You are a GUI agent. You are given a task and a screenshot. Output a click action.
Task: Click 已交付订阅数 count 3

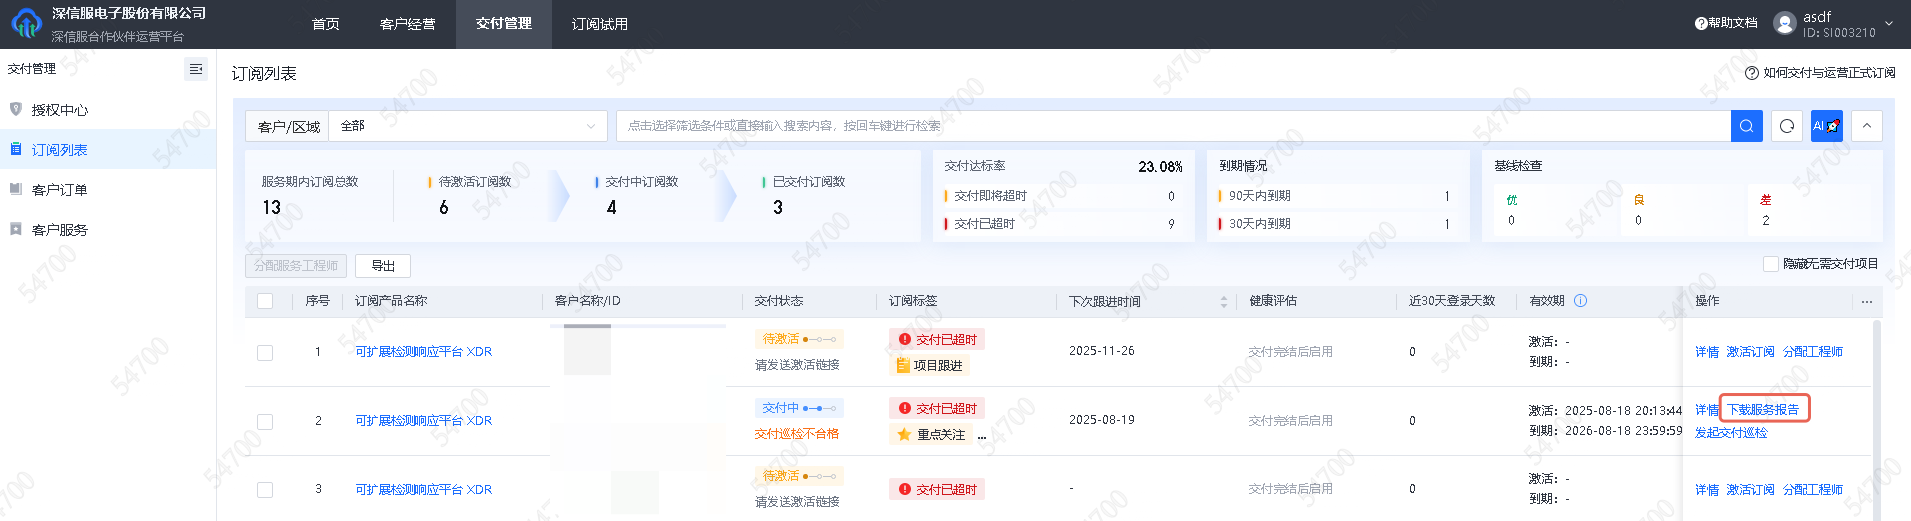[778, 207]
